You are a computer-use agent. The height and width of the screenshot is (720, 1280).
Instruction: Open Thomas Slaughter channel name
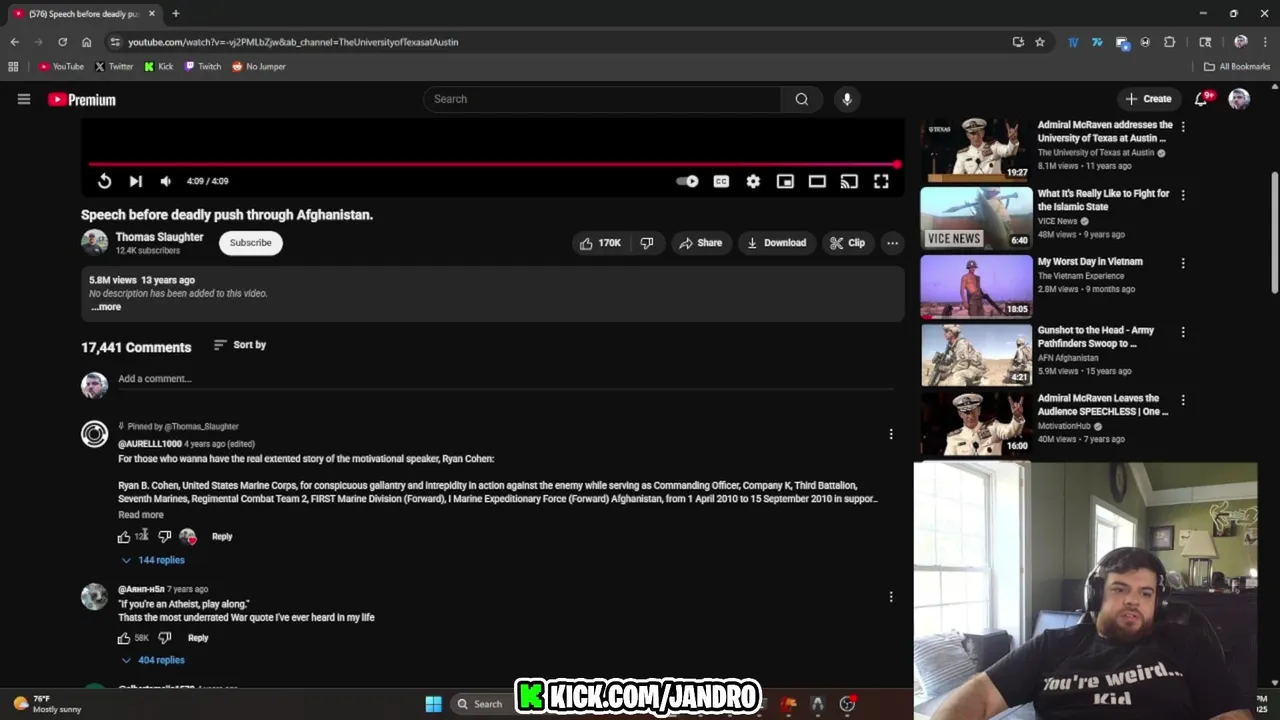click(x=159, y=237)
